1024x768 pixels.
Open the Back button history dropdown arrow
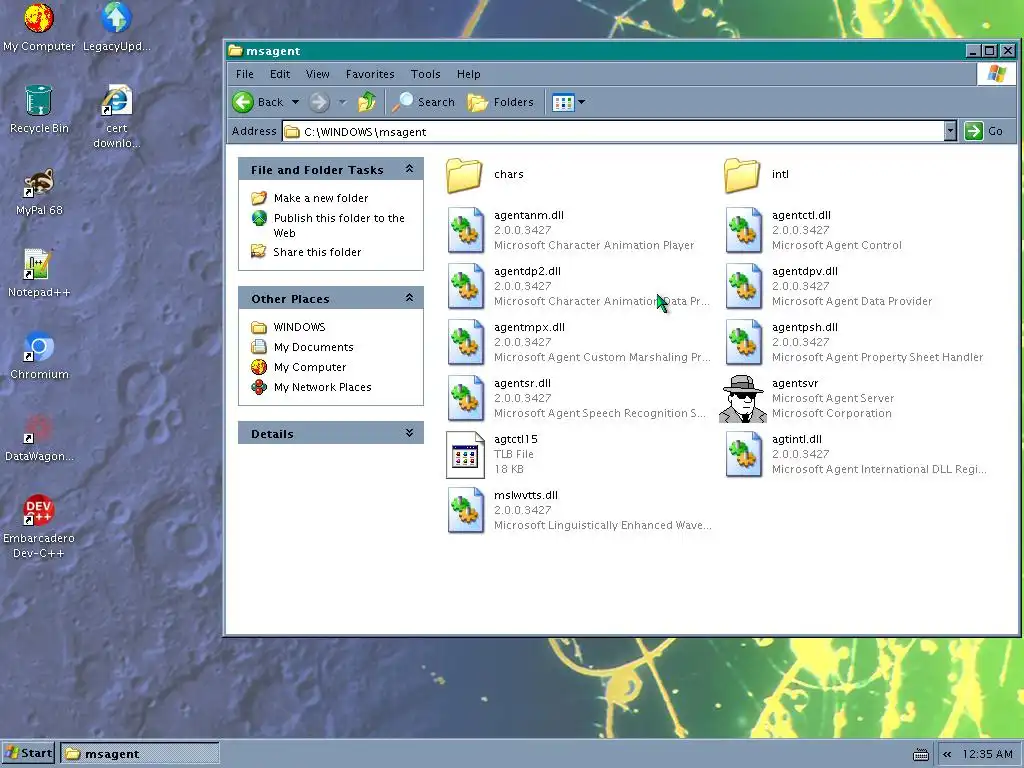(x=295, y=102)
